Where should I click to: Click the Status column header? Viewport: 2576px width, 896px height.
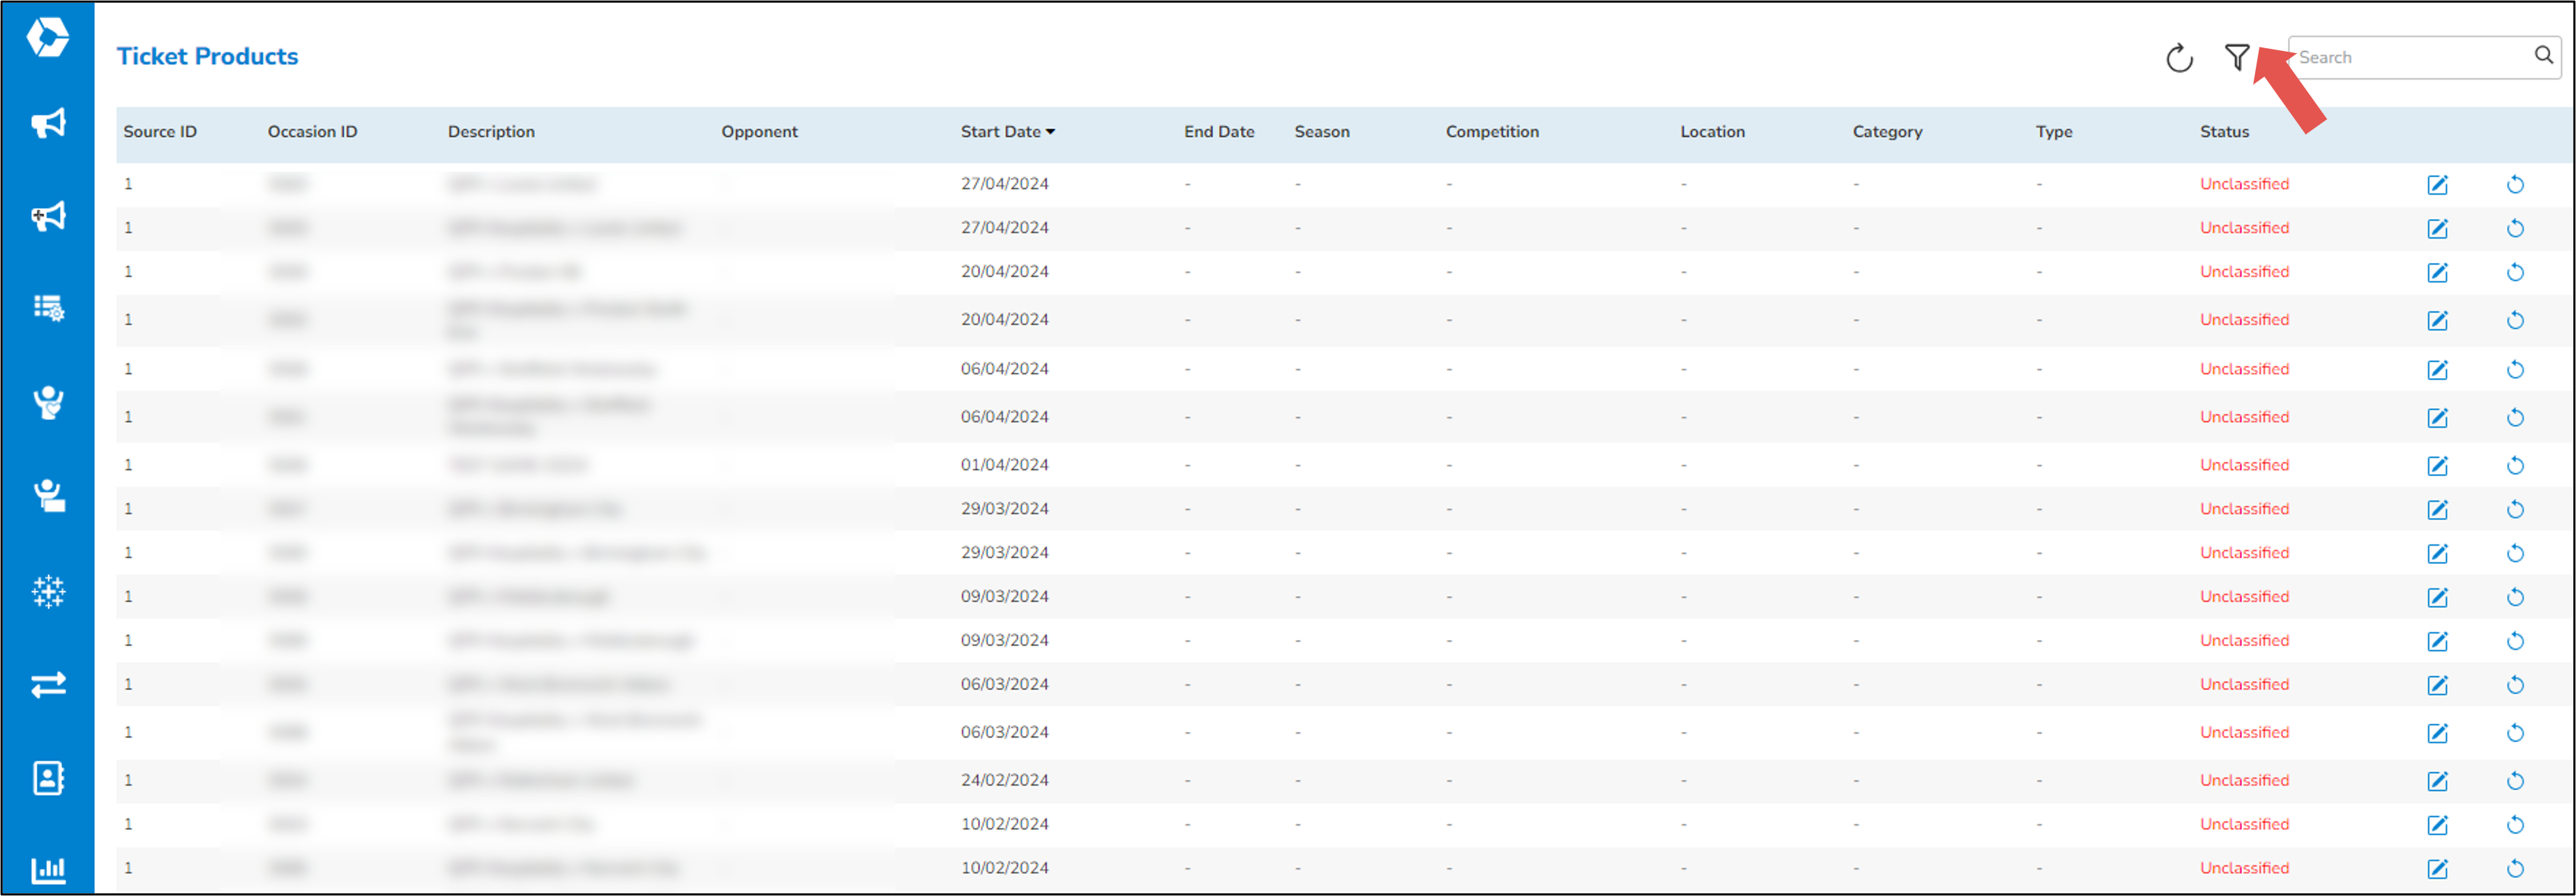(2224, 132)
